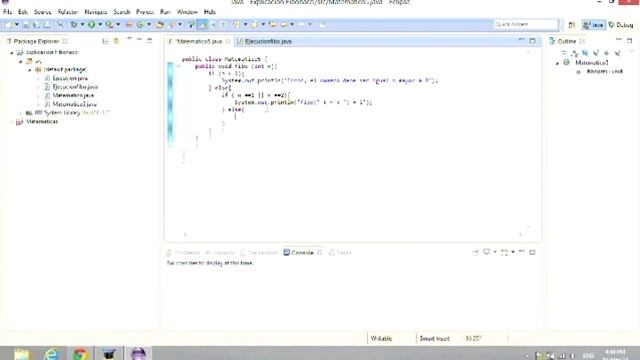Expand the Matematicas project

tap(12, 122)
